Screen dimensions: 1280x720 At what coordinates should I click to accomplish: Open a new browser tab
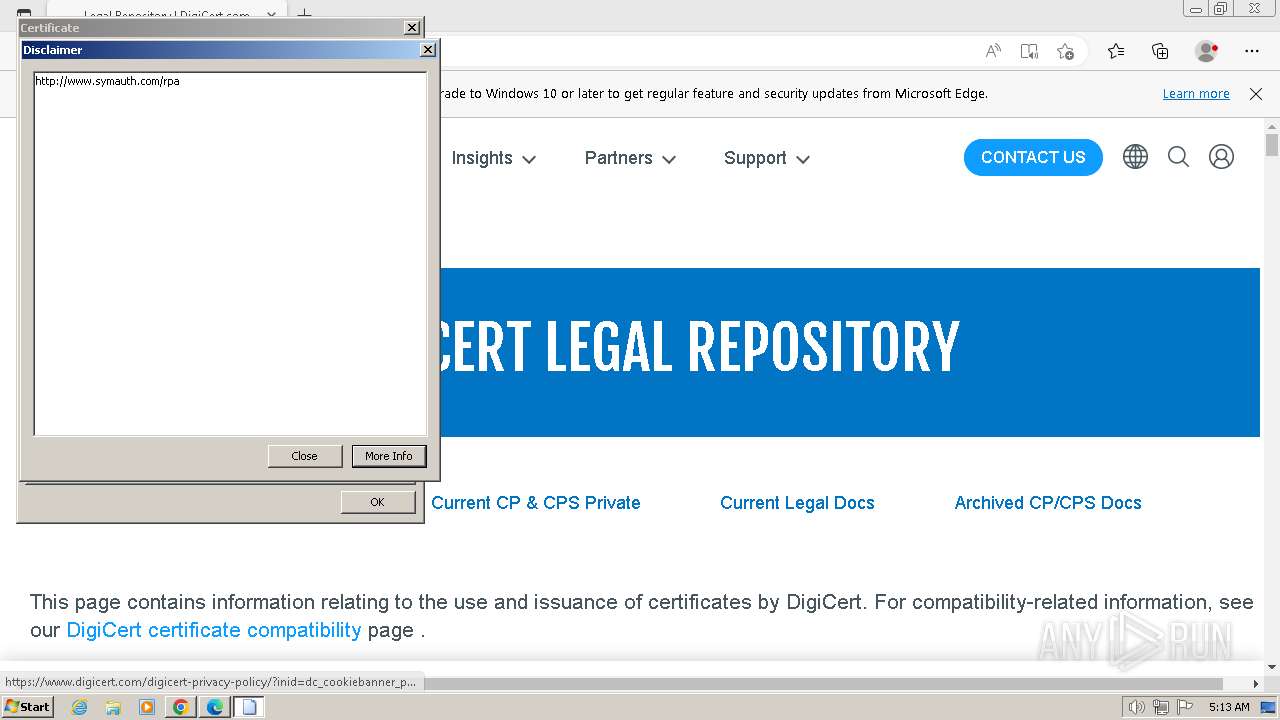(x=305, y=16)
